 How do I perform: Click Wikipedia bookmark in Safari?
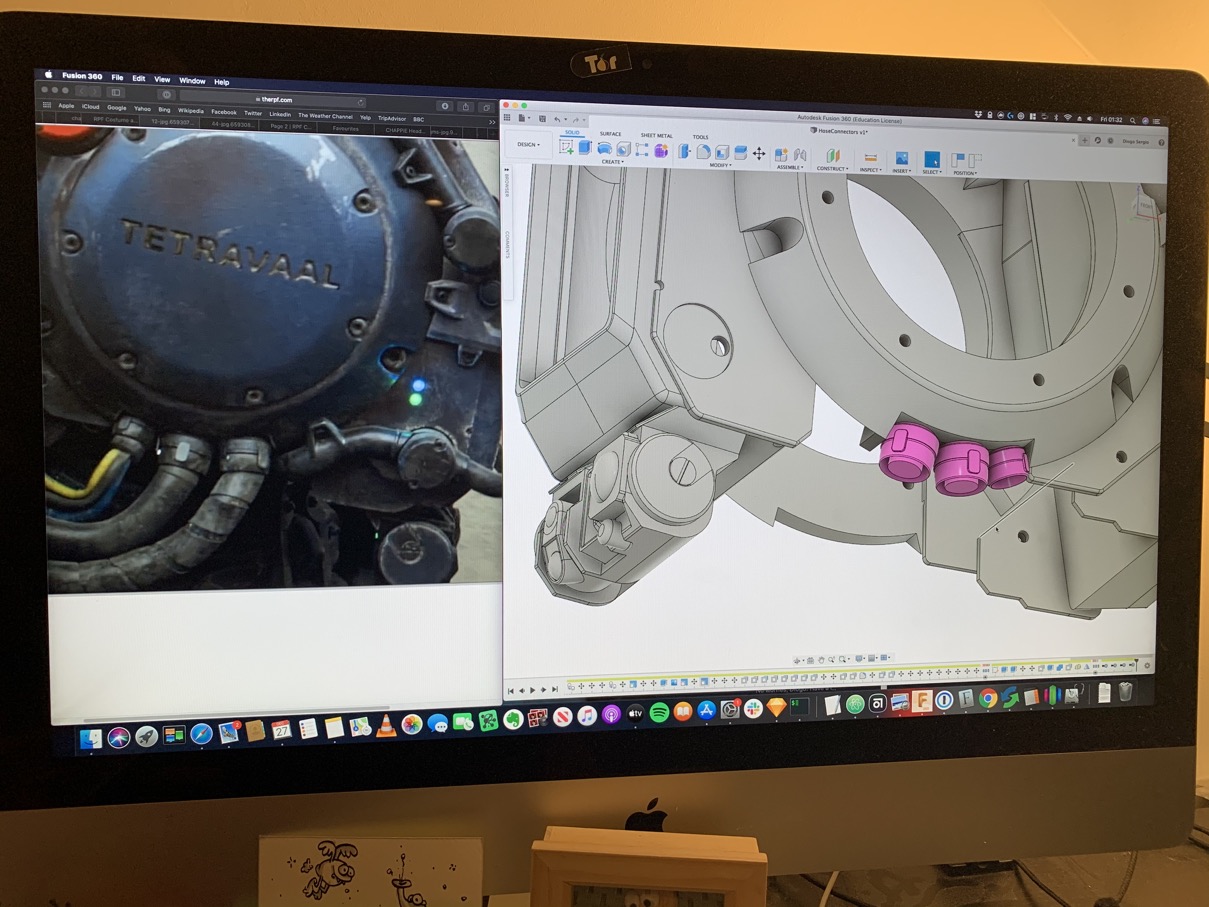point(191,111)
